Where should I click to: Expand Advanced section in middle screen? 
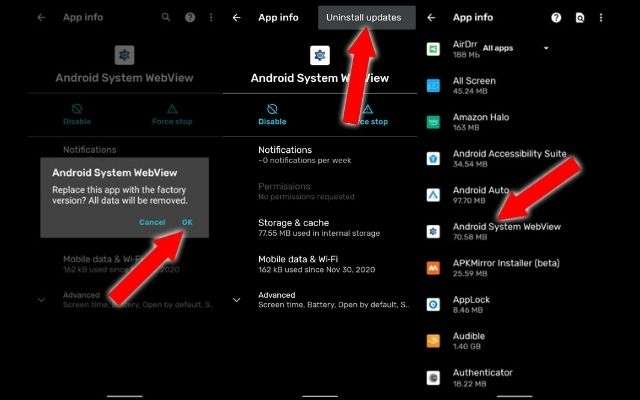coord(320,300)
